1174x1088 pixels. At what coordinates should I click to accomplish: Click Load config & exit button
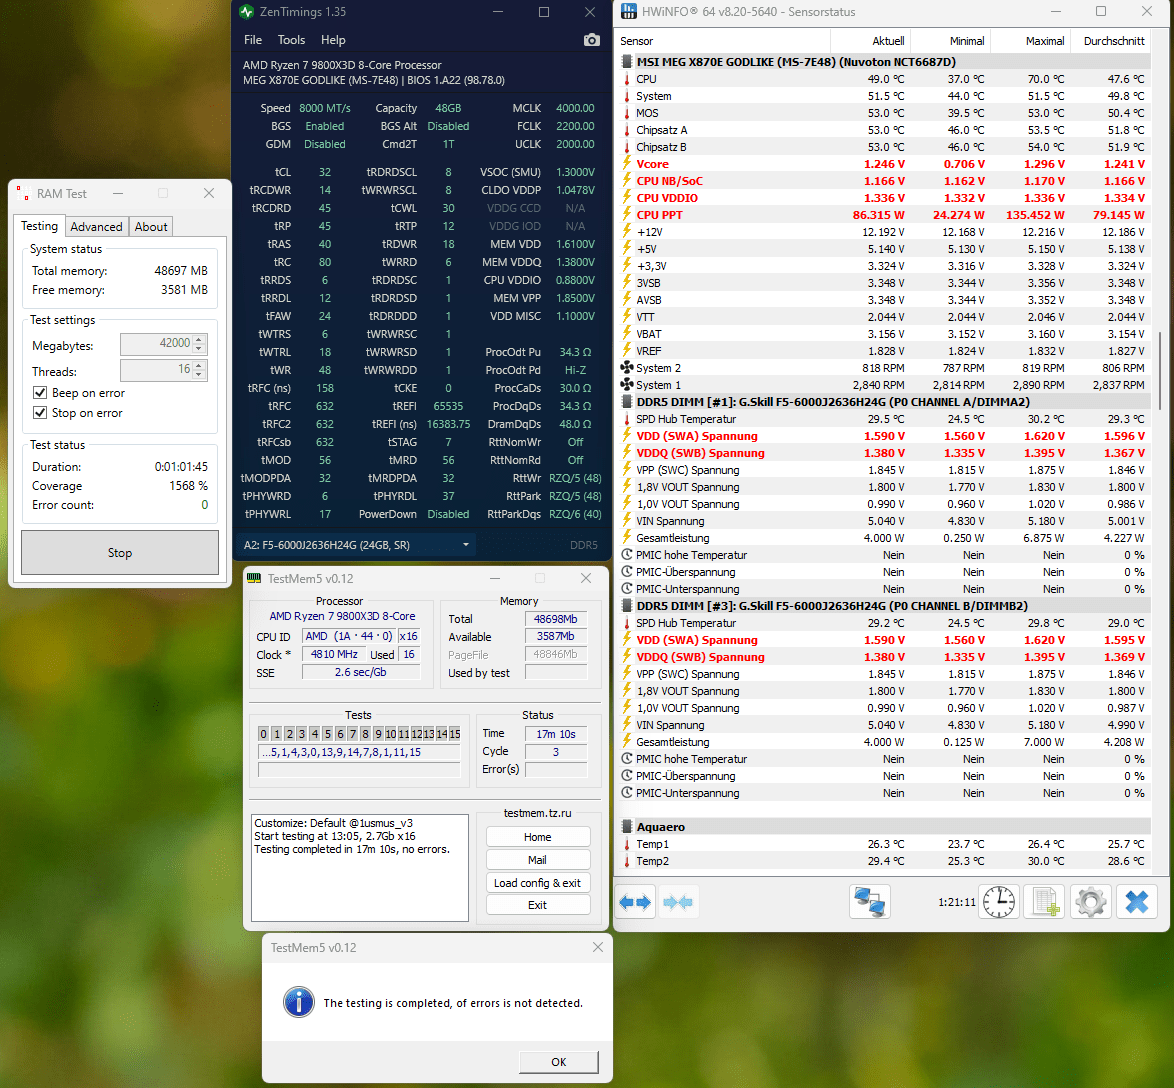538,883
